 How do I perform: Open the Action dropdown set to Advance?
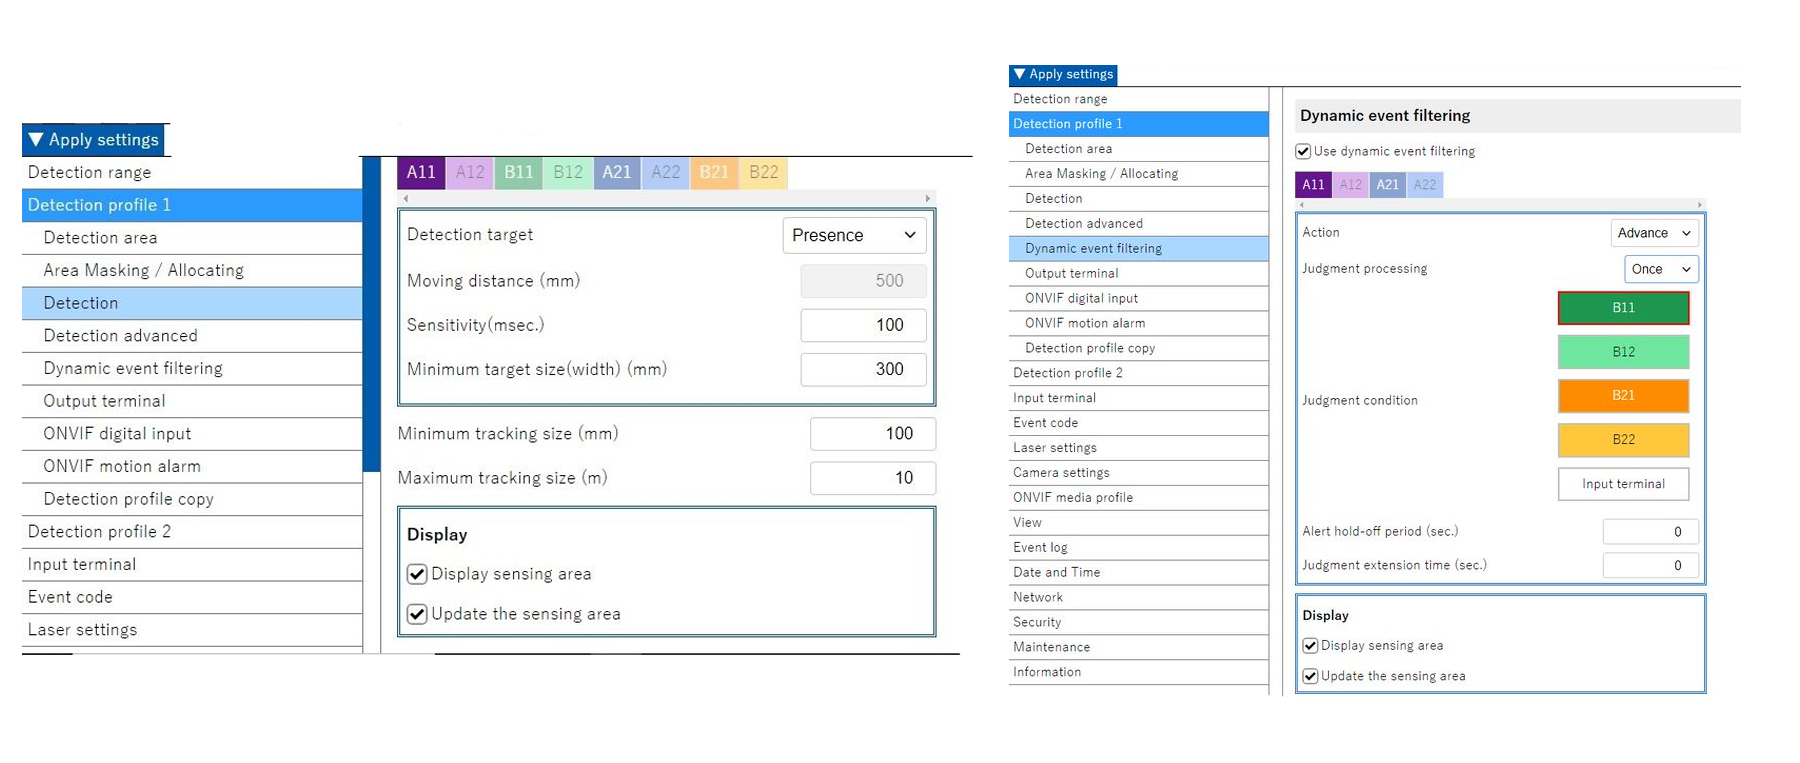click(x=1653, y=233)
